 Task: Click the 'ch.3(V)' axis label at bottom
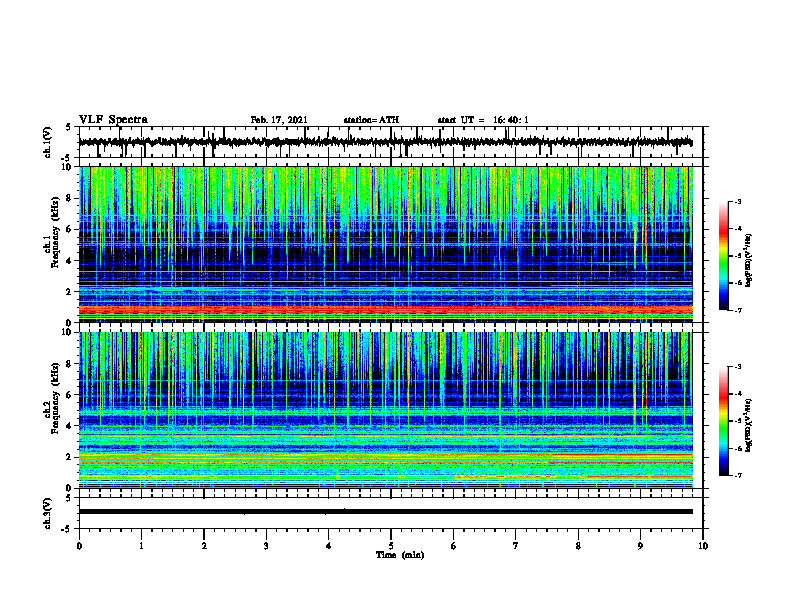(48, 513)
